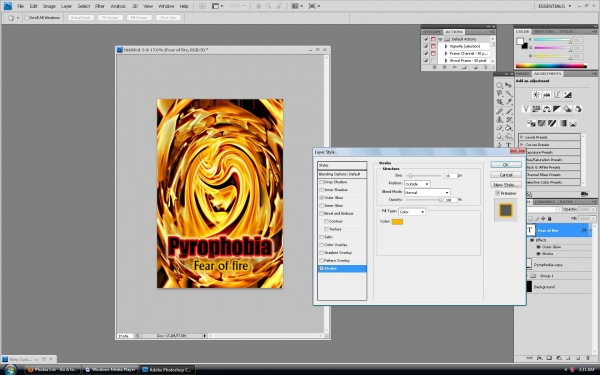Viewport: 600px width, 375px height.
Task: Select the Elliptical Marquee tool
Action: [x=500, y=85]
